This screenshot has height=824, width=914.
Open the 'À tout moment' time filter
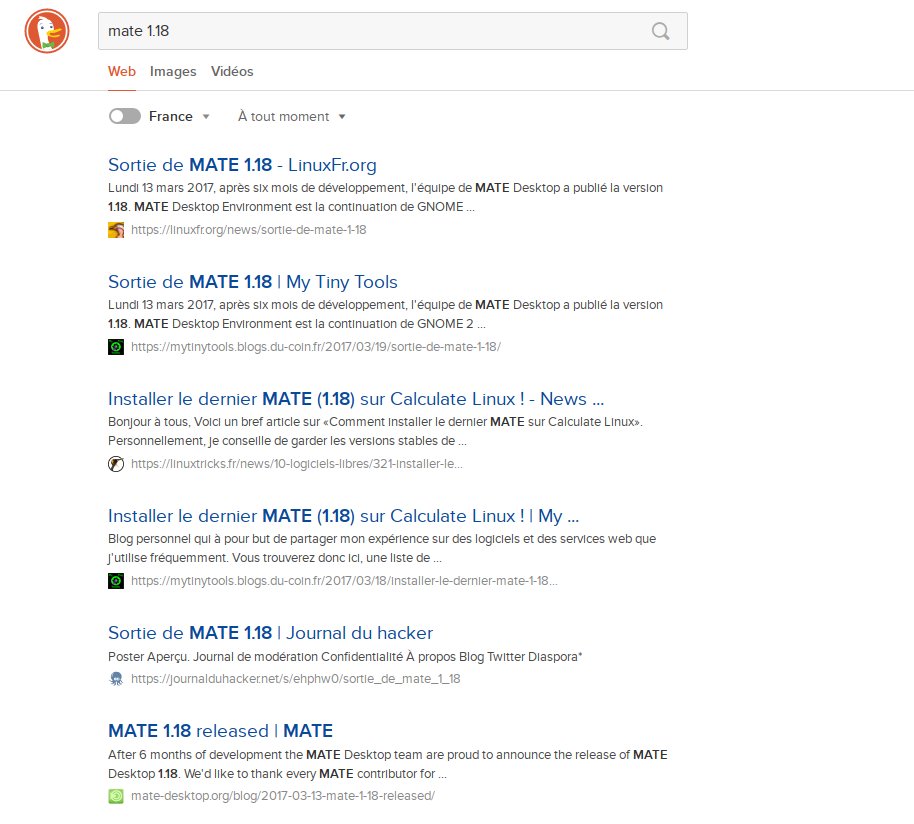coord(291,116)
